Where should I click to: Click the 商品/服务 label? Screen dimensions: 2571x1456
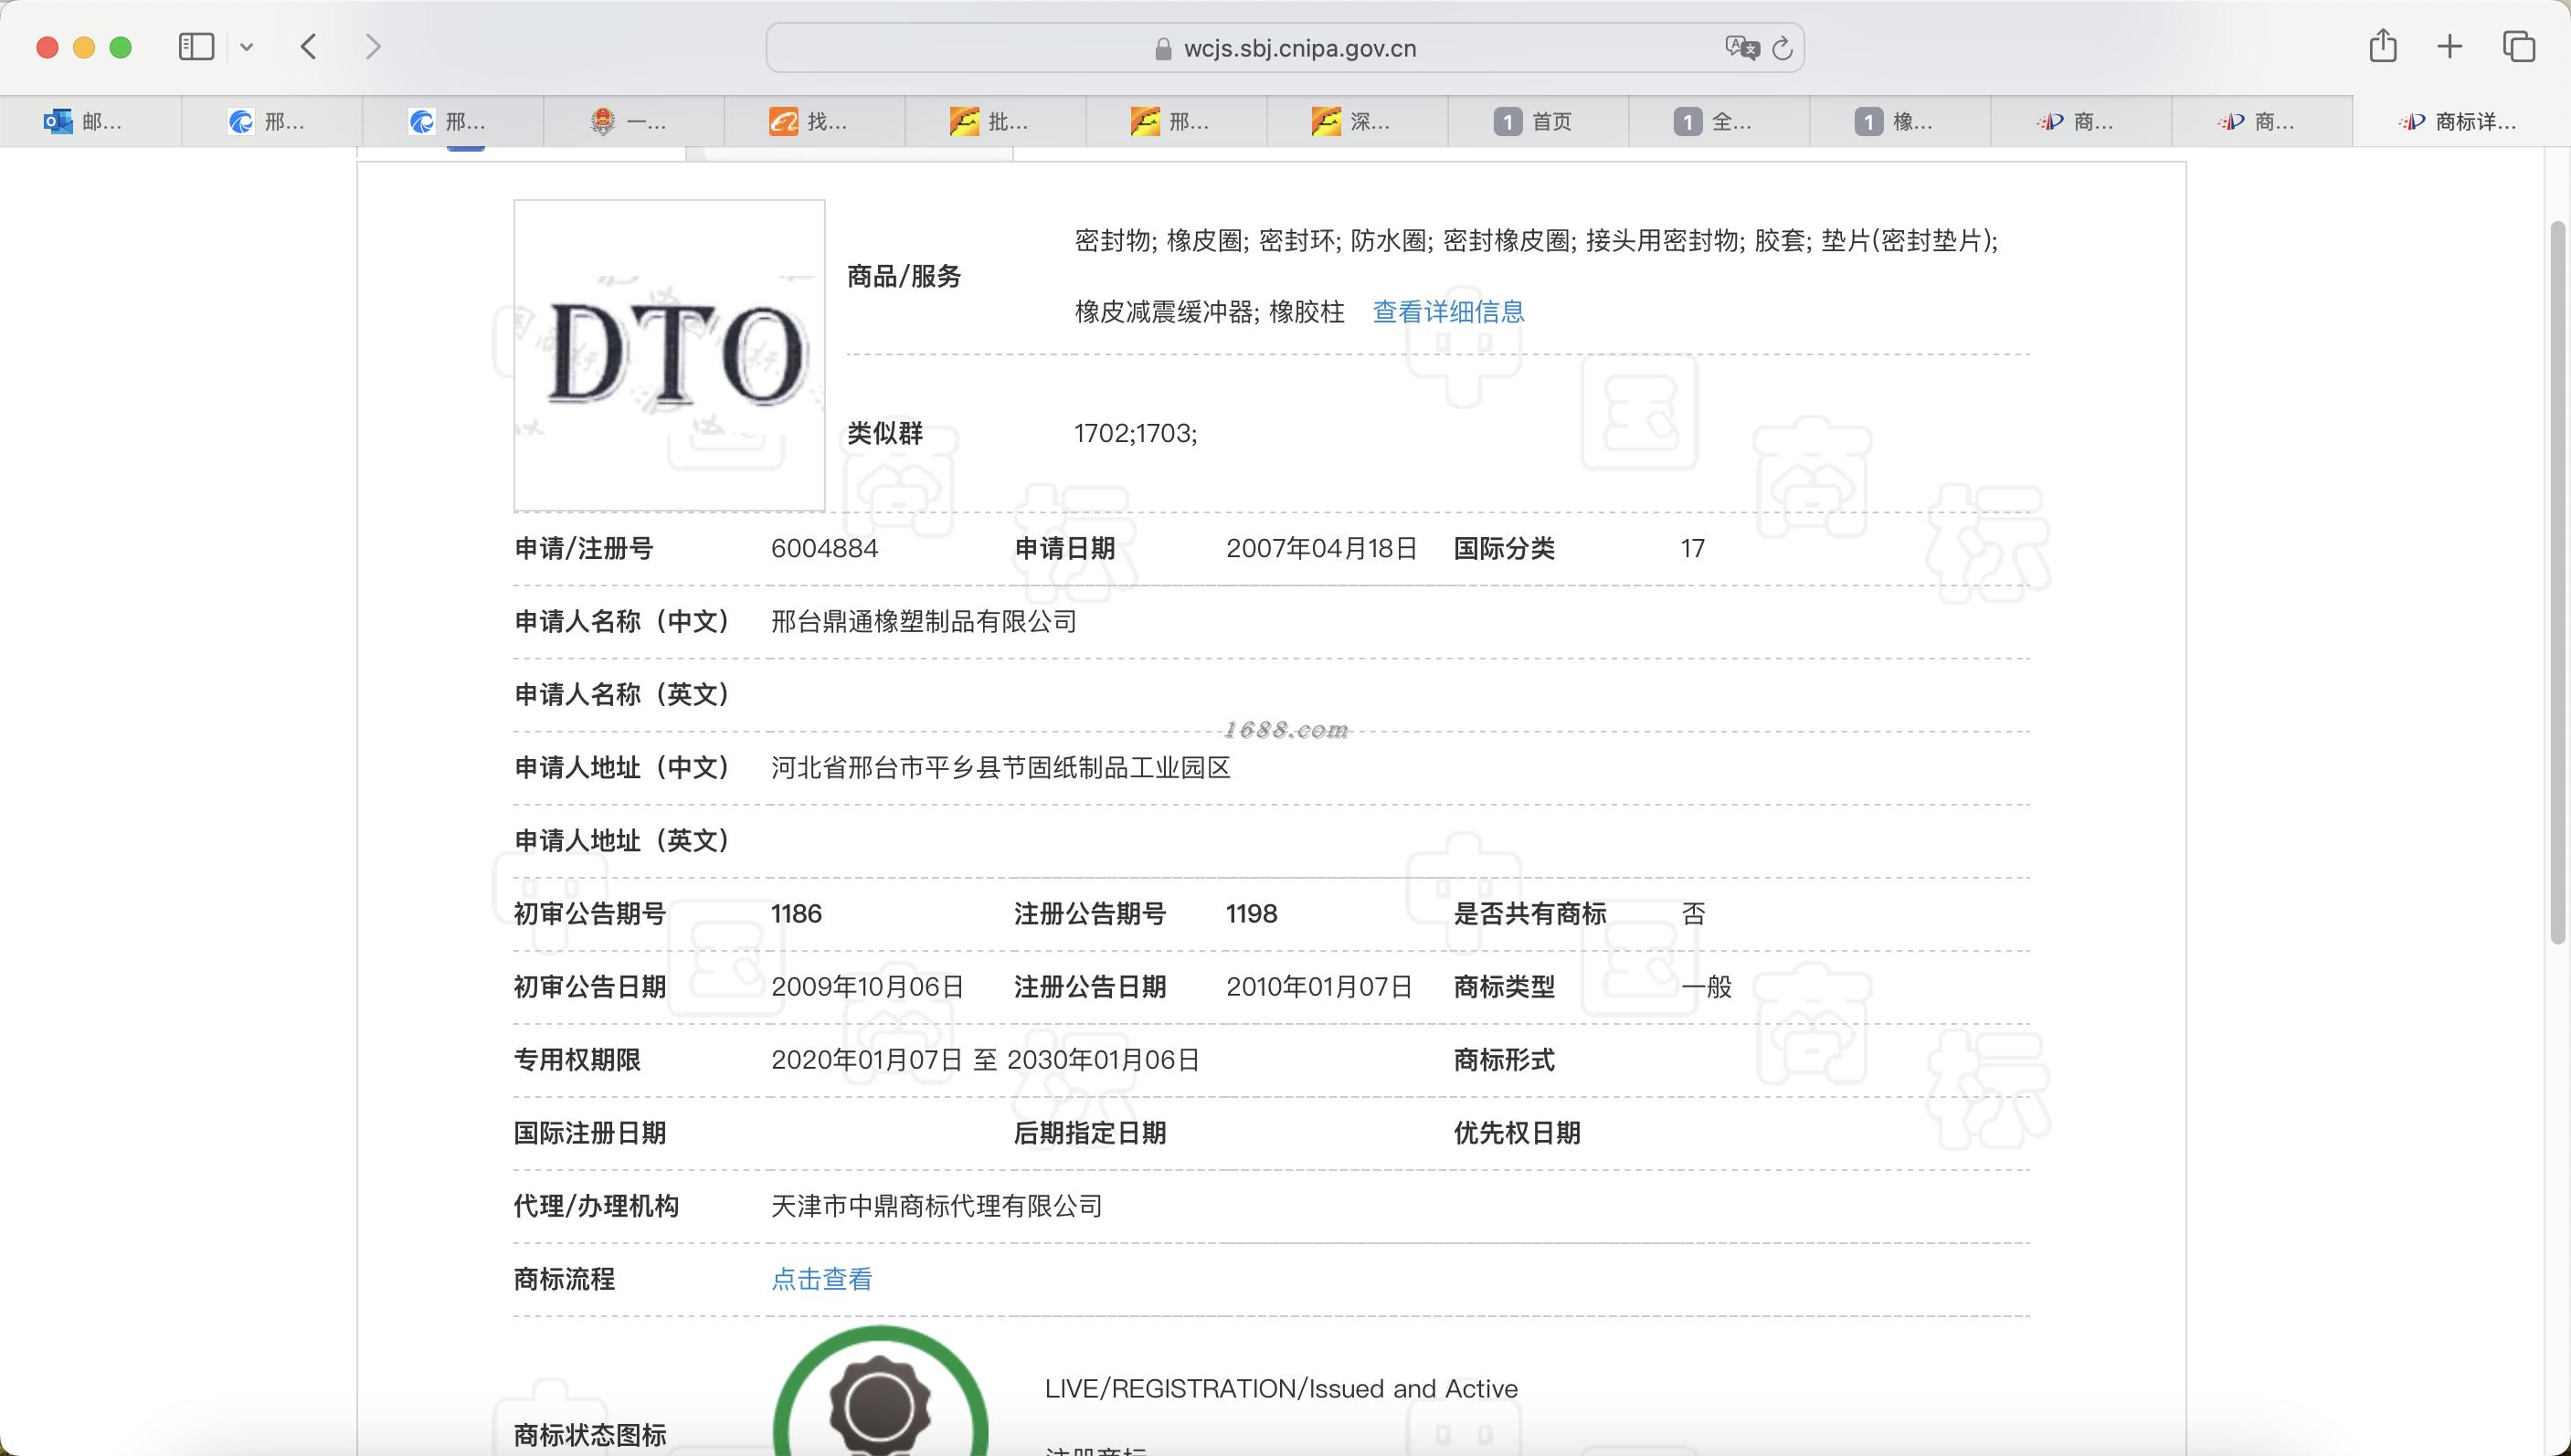tap(904, 277)
